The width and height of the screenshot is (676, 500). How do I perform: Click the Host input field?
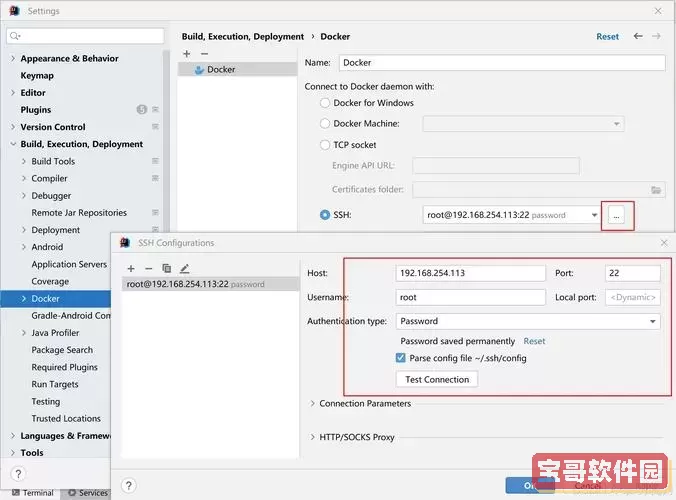coord(470,273)
